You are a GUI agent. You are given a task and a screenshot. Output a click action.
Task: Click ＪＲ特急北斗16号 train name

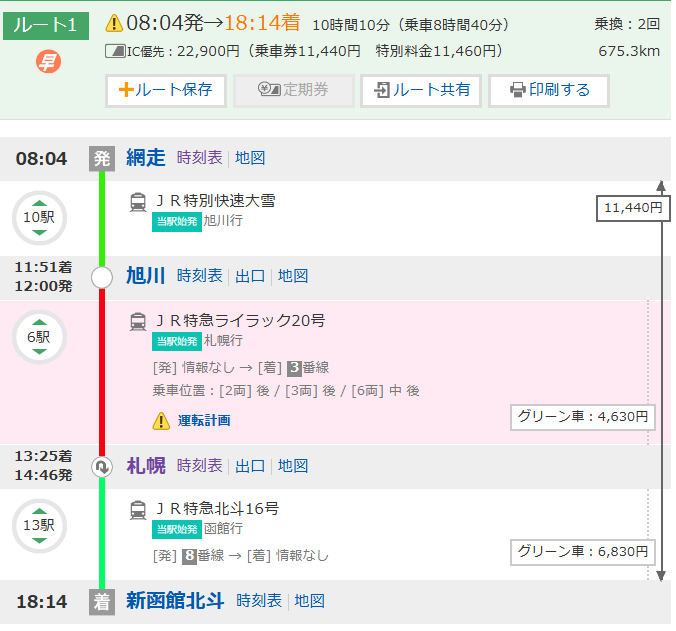(217, 509)
